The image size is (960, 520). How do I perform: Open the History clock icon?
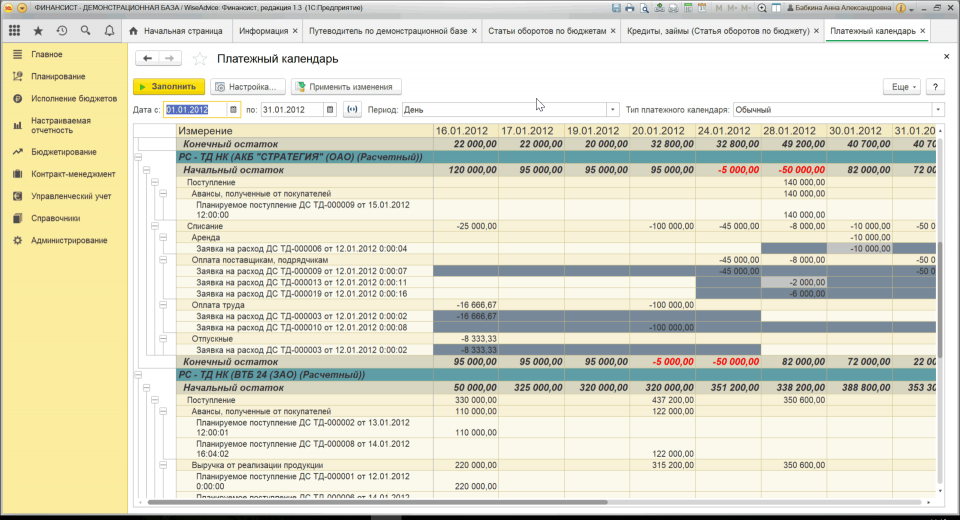(x=61, y=31)
